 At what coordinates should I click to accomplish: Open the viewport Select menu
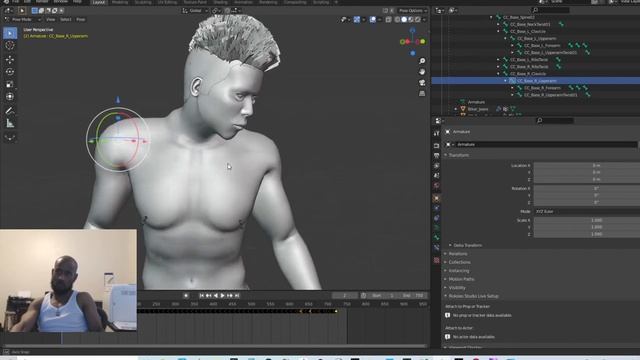[x=66, y=19]
